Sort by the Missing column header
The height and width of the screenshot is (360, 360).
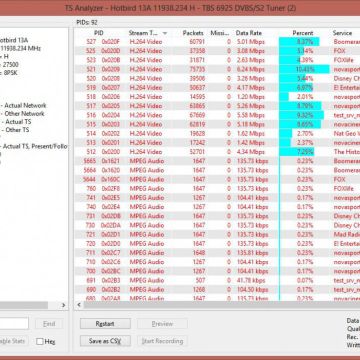click(x=220, y=33)
